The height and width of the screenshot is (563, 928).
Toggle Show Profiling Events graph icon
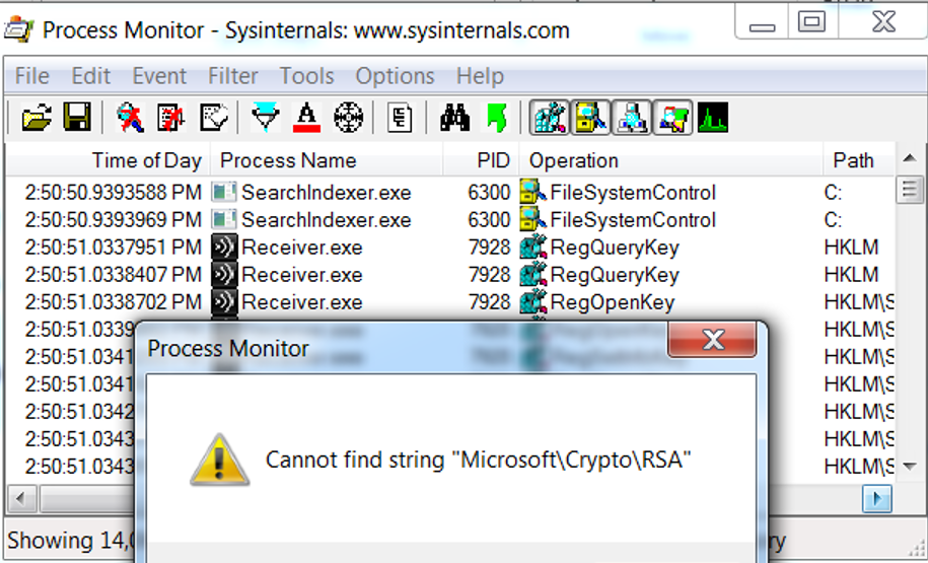(713, 117)
